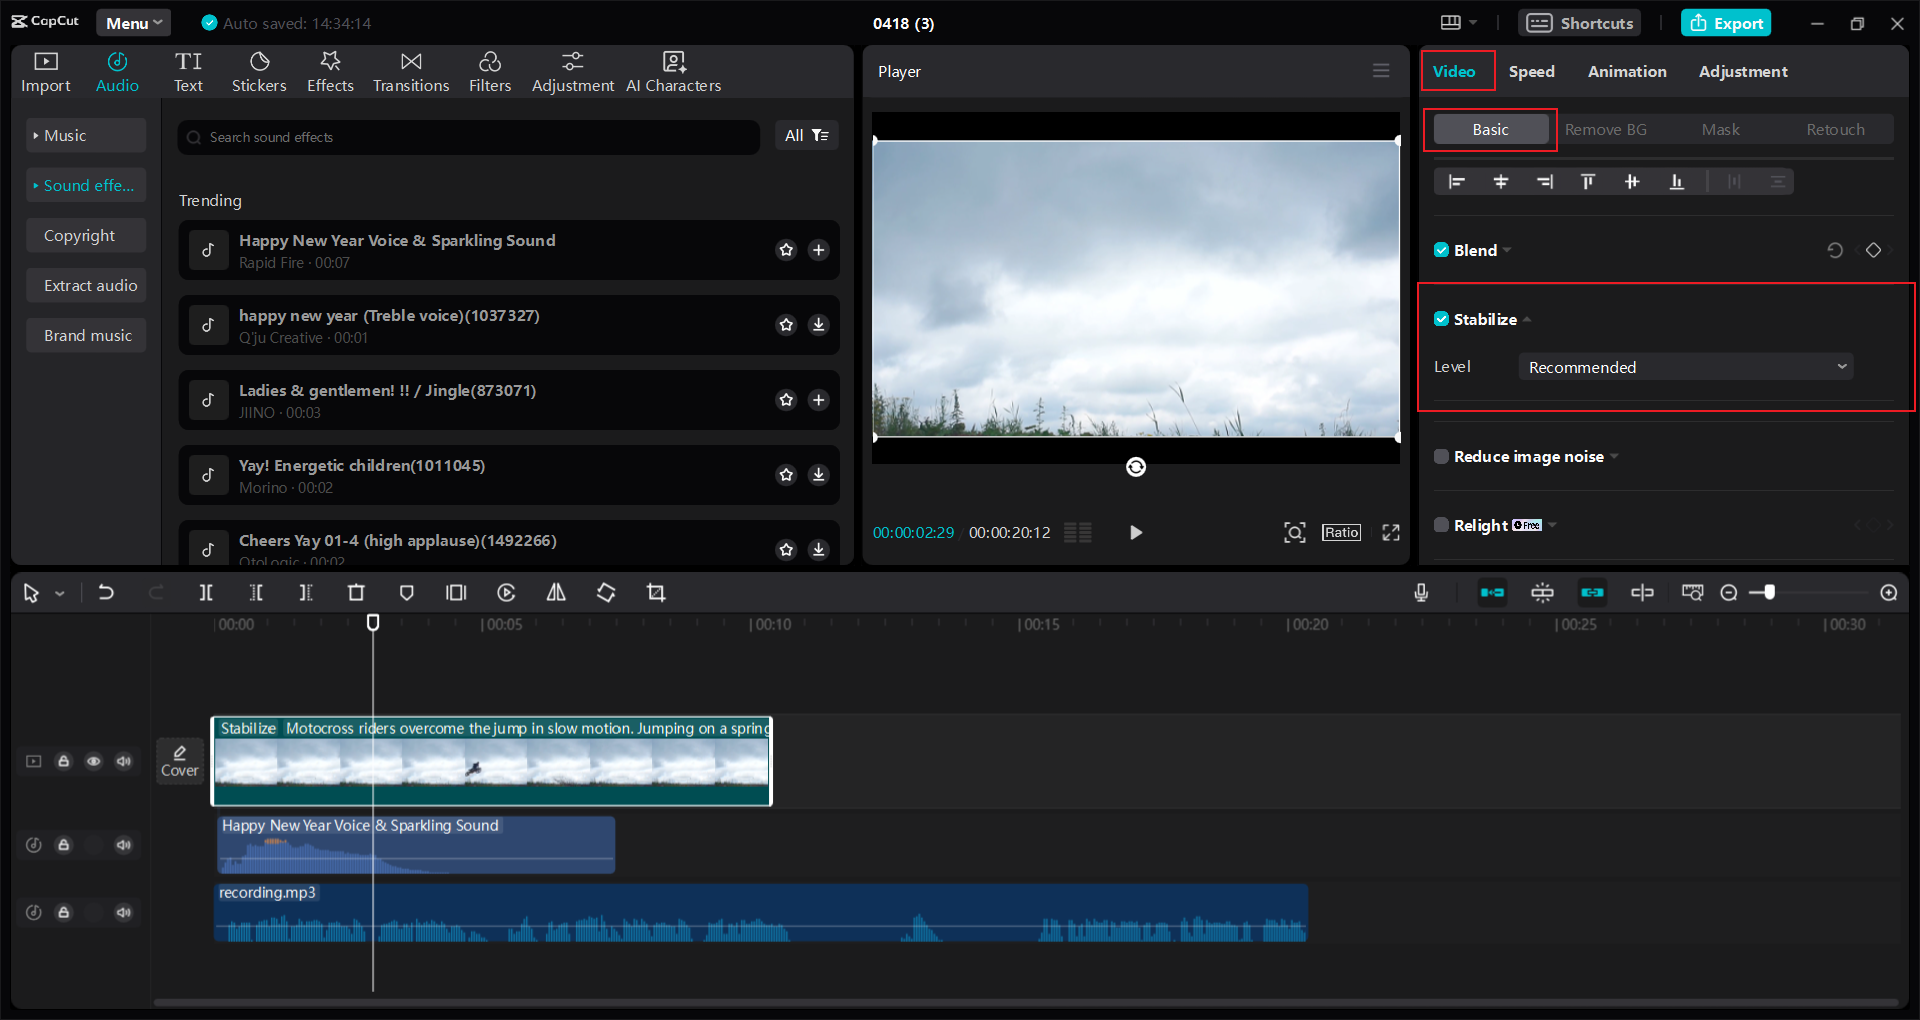Click the voiceover microphone icon
This screenshot has width=1920, height=1020.
(x=1421, y=592)
